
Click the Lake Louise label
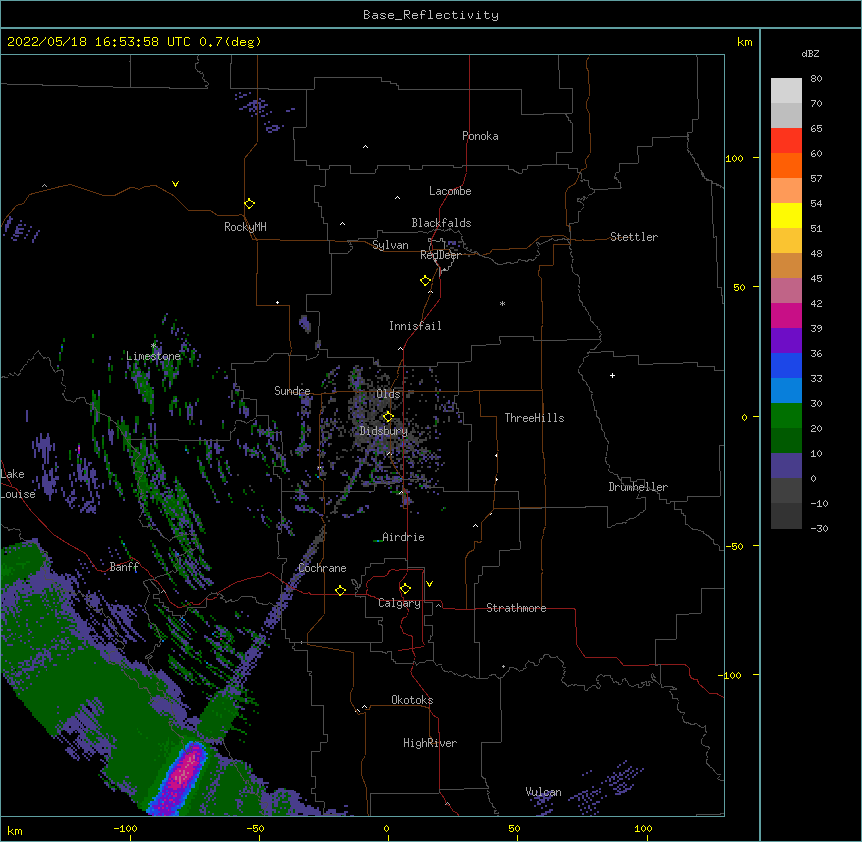click(18, 484)
